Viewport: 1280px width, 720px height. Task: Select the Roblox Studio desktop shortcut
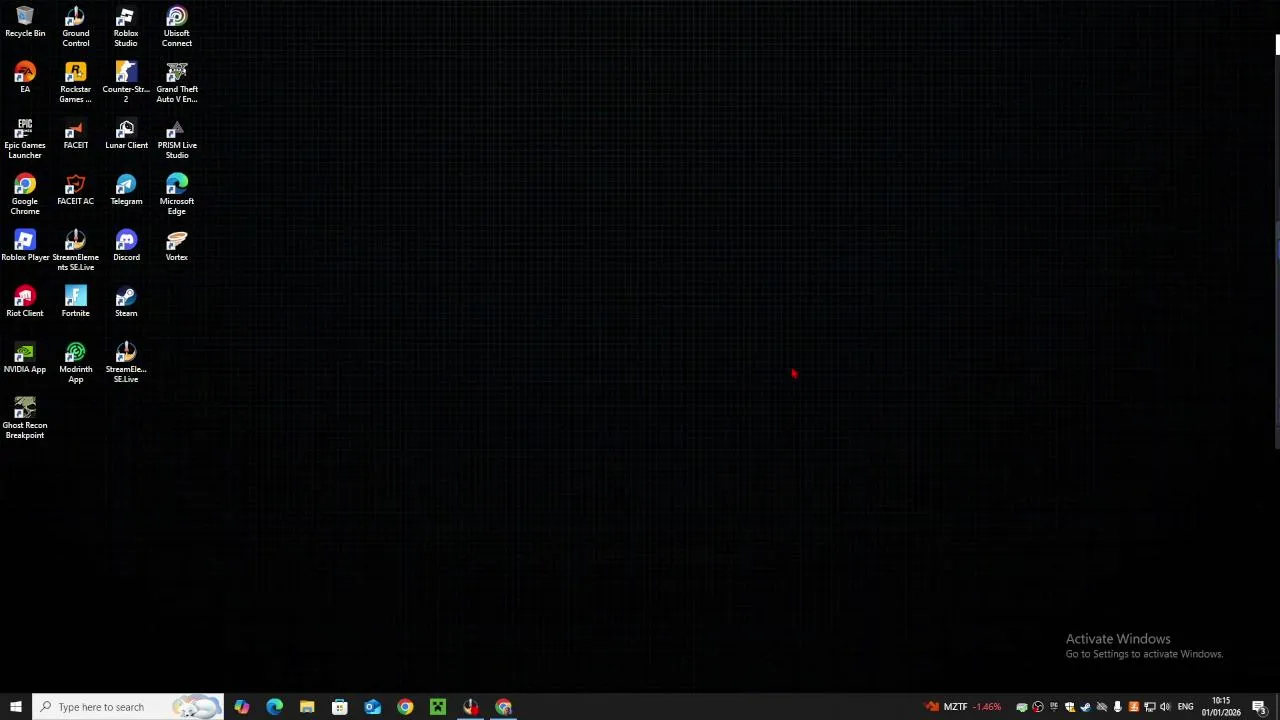tap(126, 28)
